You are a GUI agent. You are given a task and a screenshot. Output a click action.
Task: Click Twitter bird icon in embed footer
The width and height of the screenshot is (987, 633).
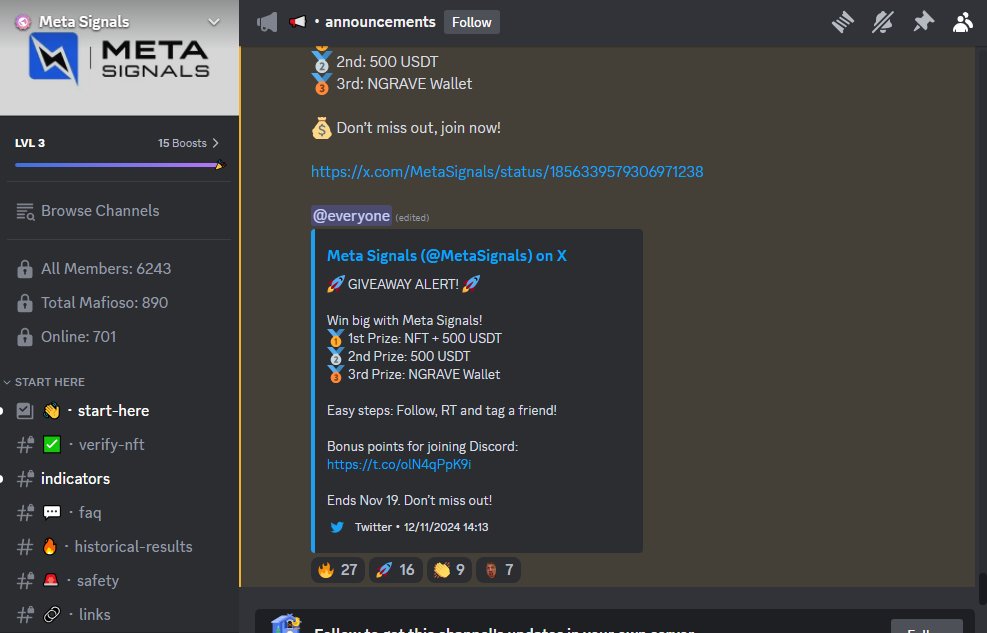pyautogui.click(x=337, y=527)
